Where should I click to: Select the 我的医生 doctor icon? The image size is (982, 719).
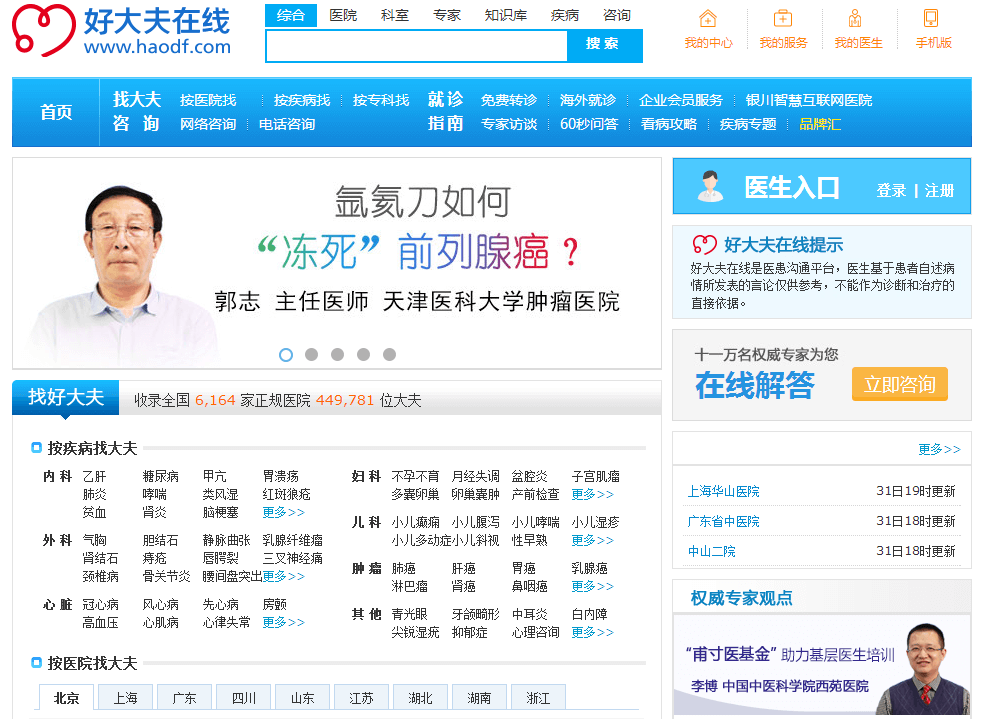click(x=856, y=20)
